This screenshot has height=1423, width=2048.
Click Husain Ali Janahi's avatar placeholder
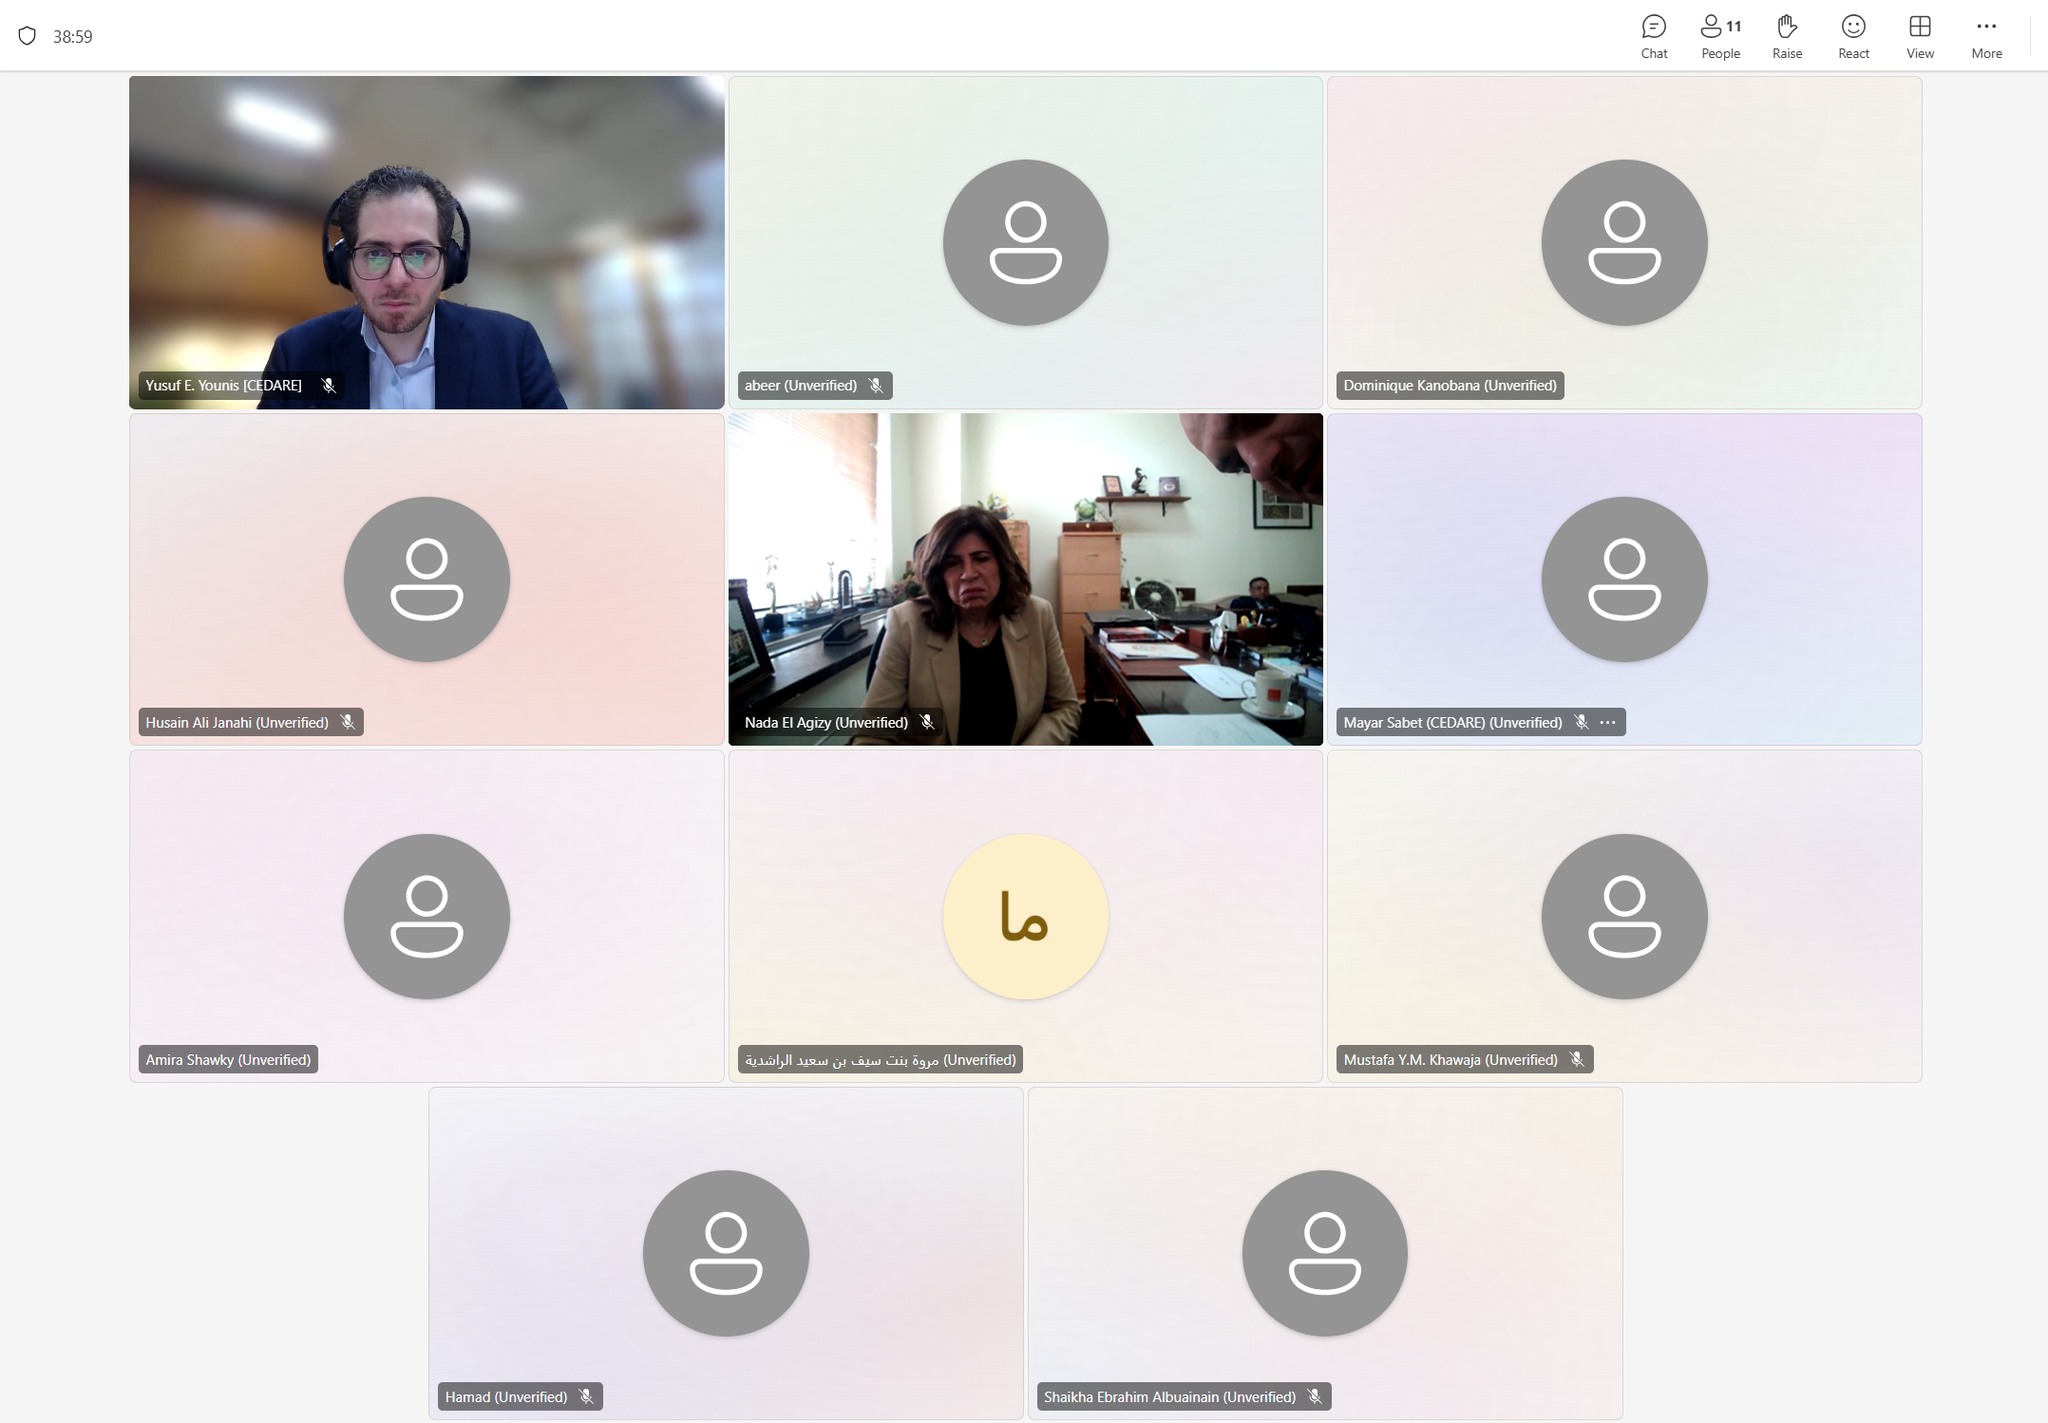click(x=427, y=580)
